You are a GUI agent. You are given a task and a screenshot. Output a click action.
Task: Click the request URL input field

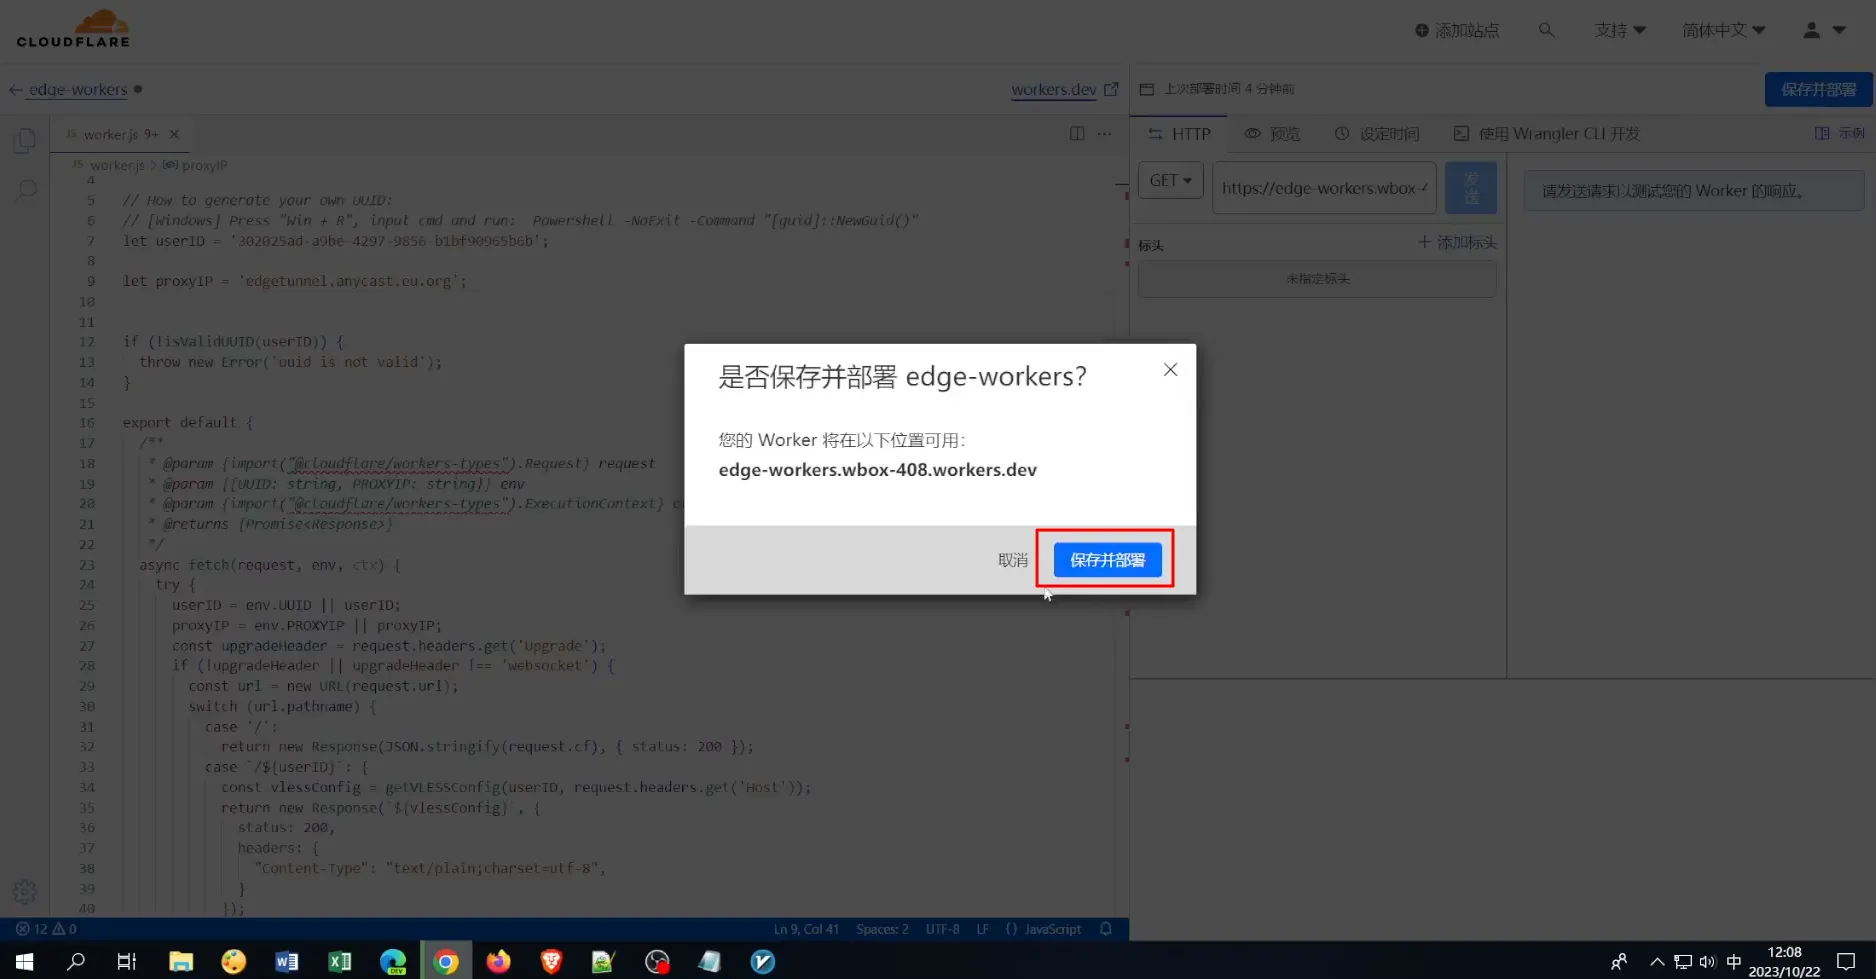pos(1324,188)
